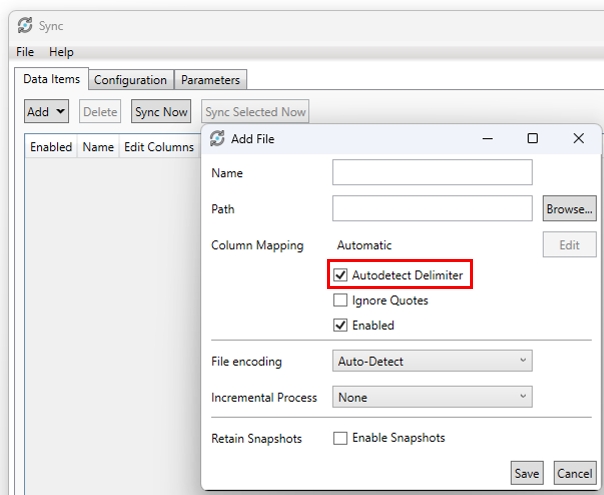The image size is (604, 495).
Task: Enable the Ignore Quotes checkbox
Action: 341,300
